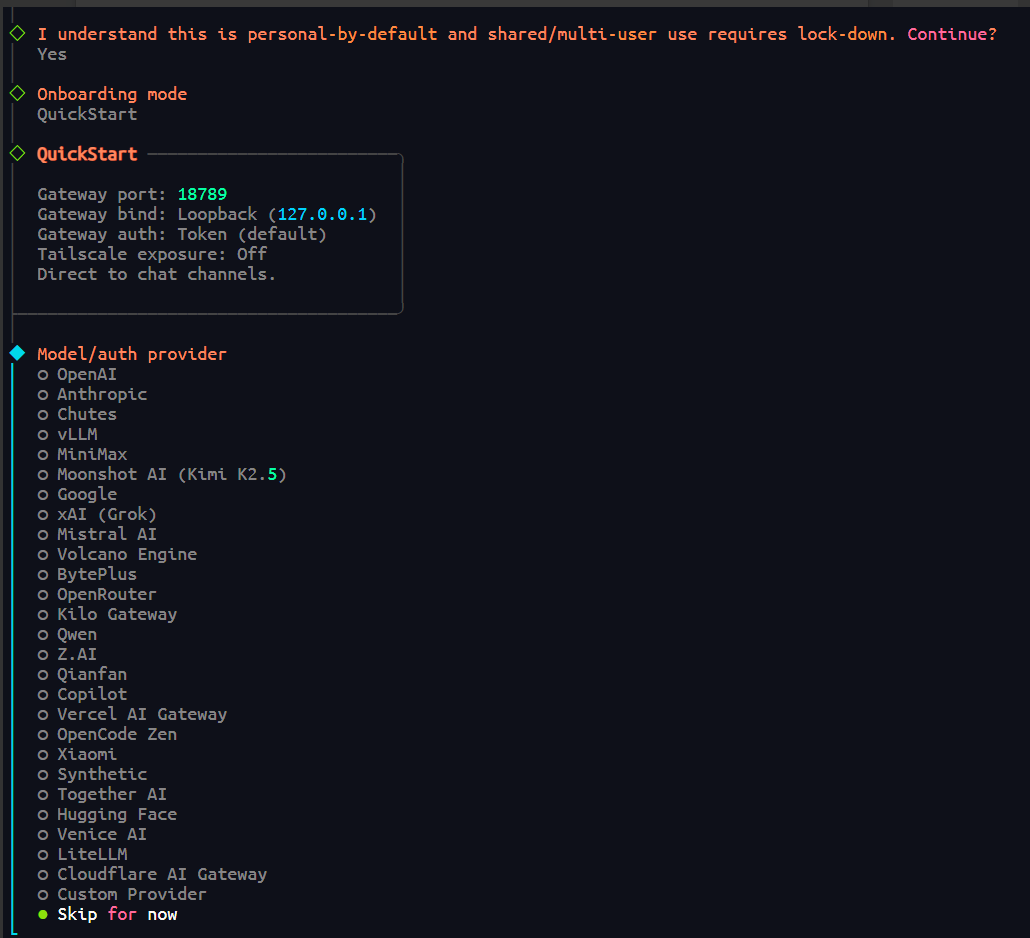1030x938 pixels.
Task: Choose Anthropic as model provider
Action: point(92,394)
